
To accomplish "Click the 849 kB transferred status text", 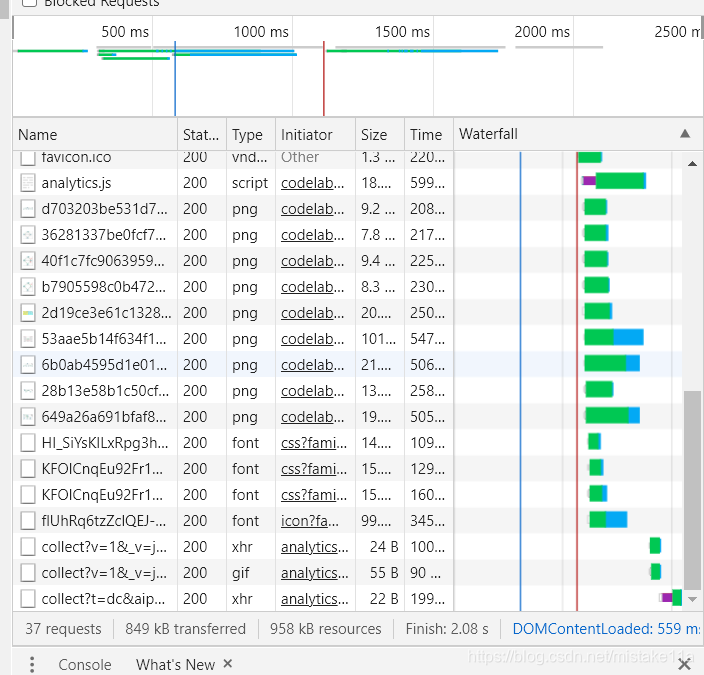I will [x=185, y=629].
